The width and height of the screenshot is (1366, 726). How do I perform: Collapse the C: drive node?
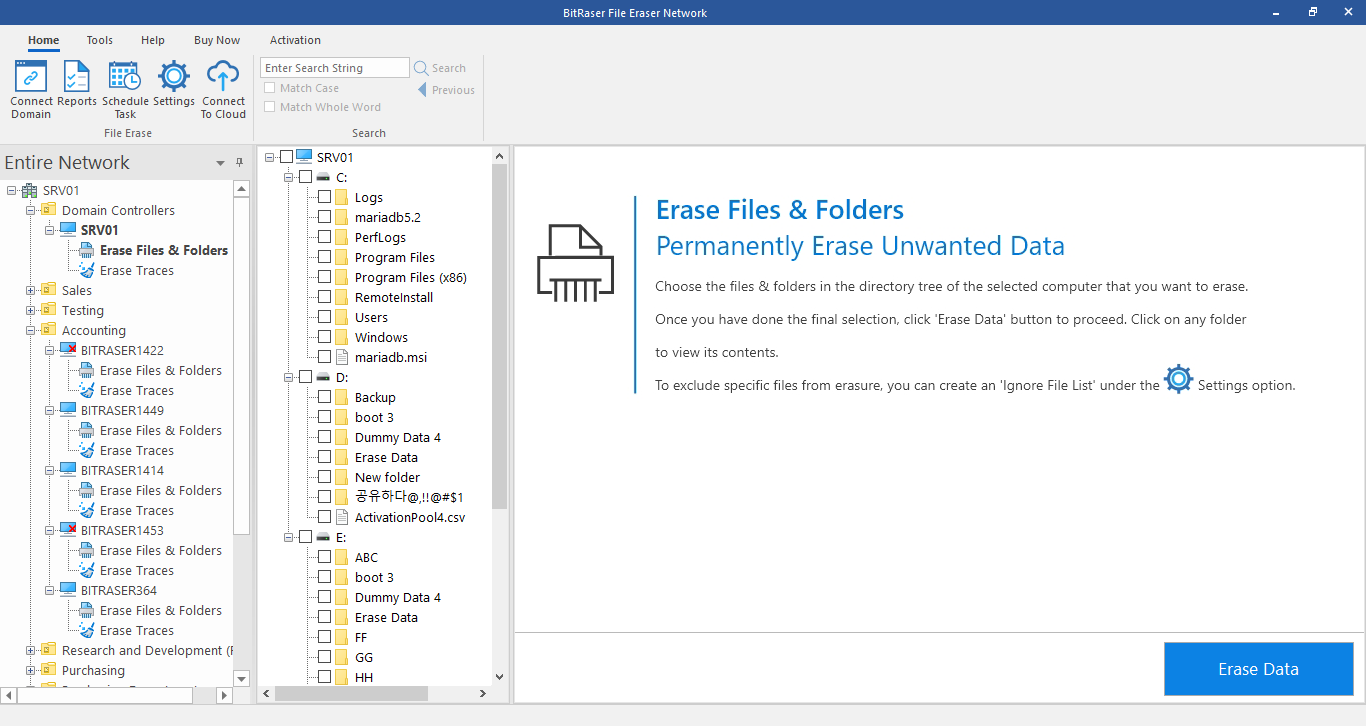(x=289, y=177)
